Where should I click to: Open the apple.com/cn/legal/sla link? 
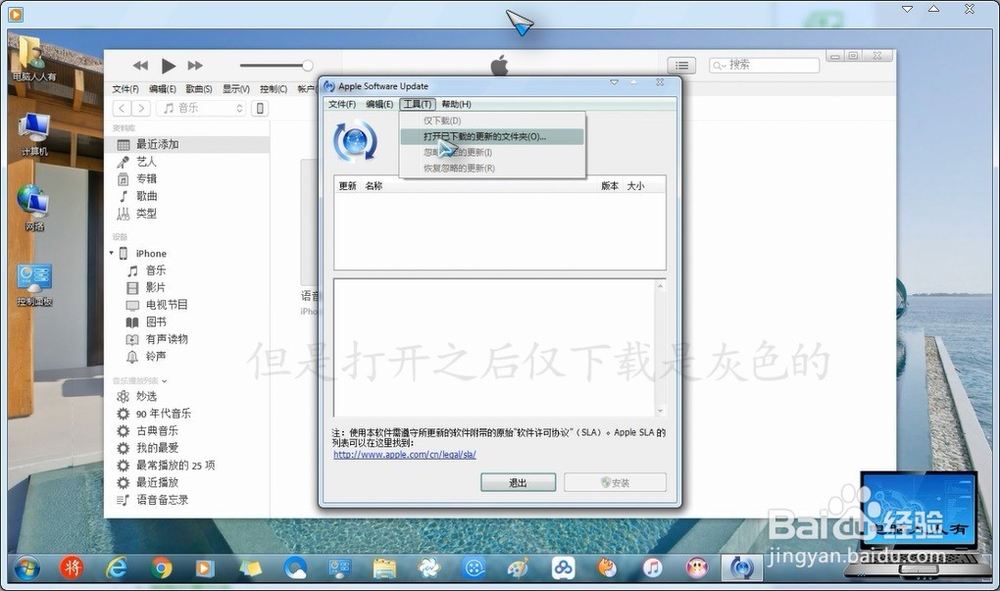point(404,455)
